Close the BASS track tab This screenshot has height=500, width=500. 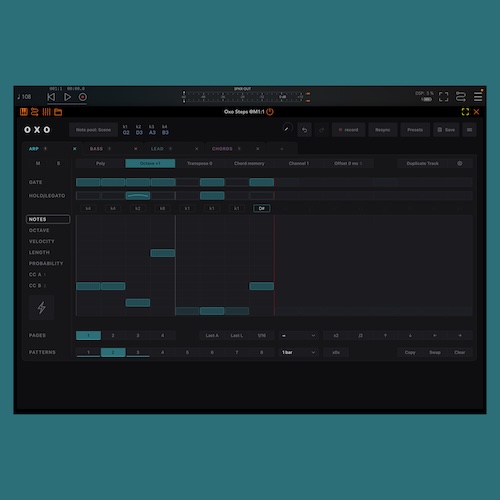click(x=136, y=149)
